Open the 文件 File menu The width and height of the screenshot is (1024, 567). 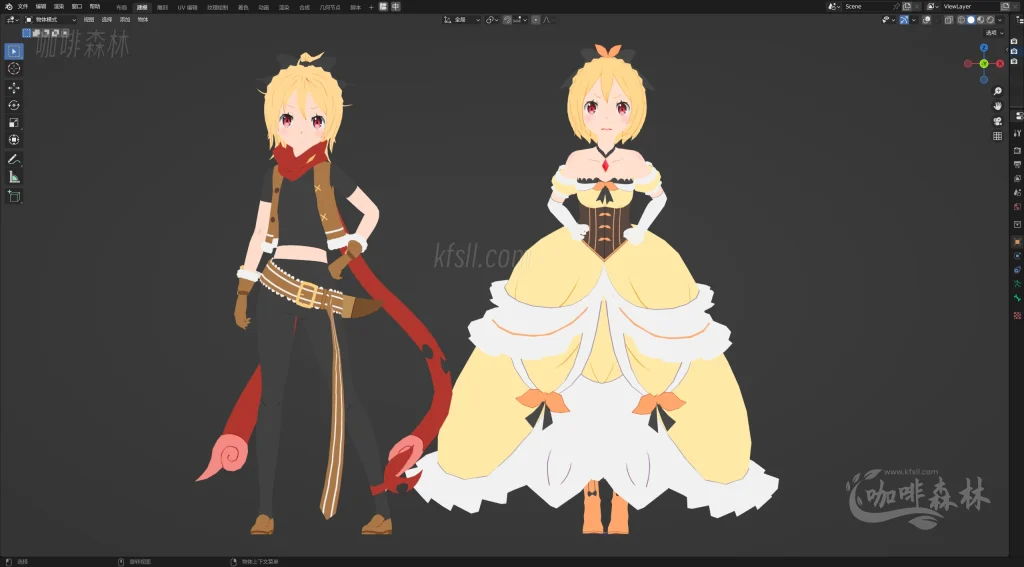coord(23,7)
